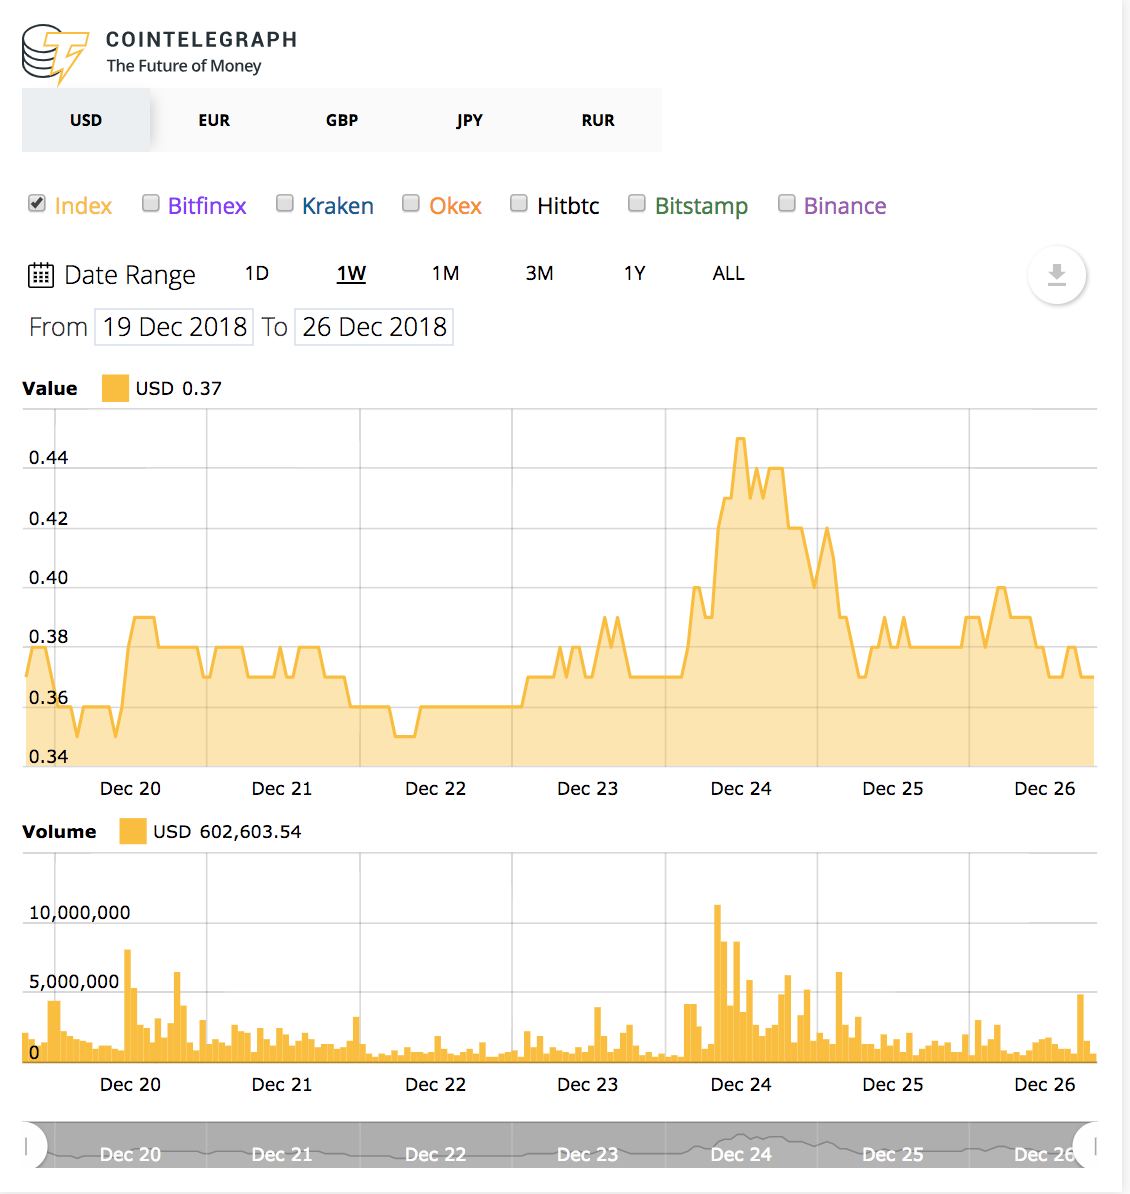Click 'The Future of Money' tagline
Screen dimensions: 1130x1194
(184, 66)
